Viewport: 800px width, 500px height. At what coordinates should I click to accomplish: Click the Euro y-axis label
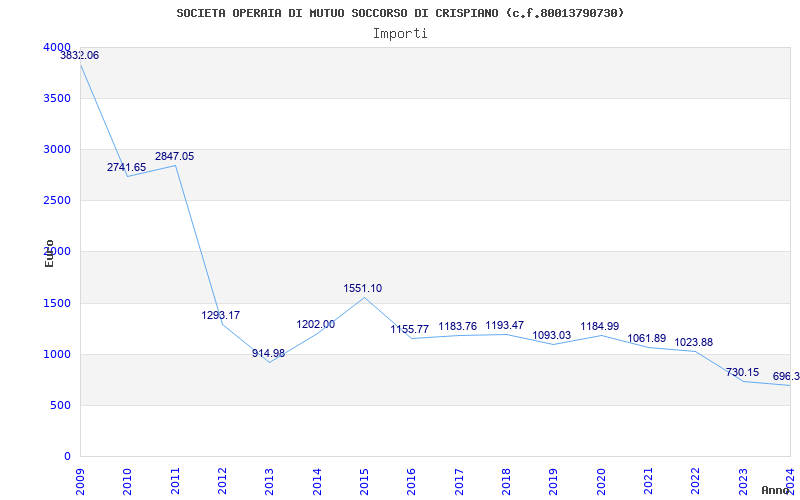pyautogui.click(x=49, y=253)
